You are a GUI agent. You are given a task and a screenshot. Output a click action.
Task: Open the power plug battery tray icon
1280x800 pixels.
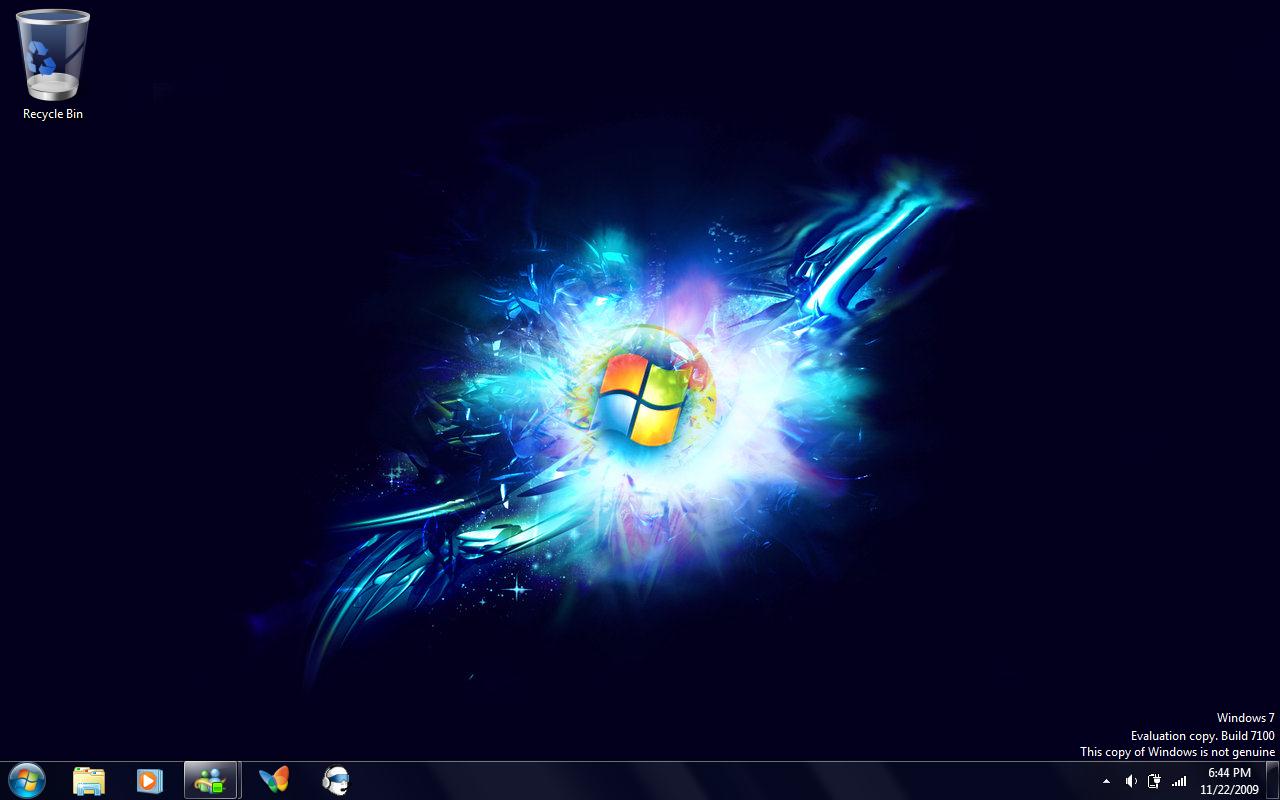[x=1154, y=781]
